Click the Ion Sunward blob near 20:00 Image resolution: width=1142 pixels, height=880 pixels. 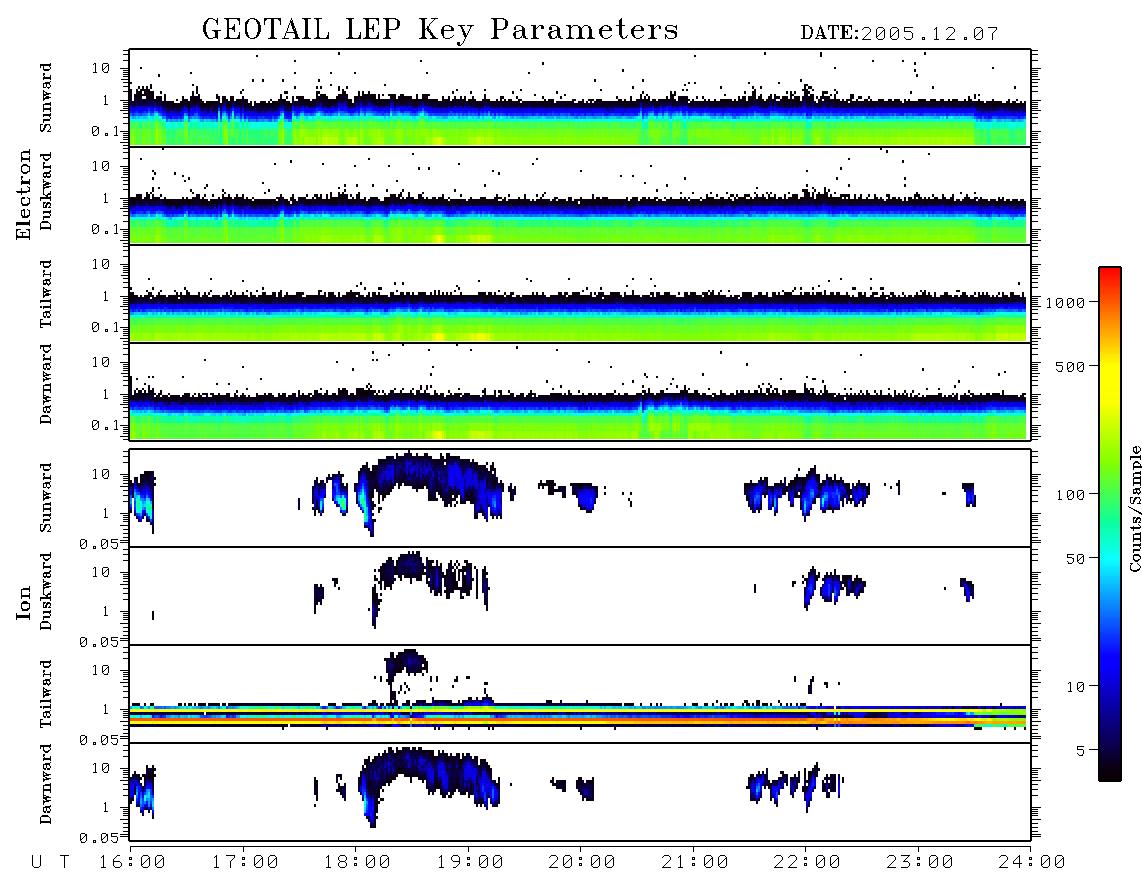point(585,497)
